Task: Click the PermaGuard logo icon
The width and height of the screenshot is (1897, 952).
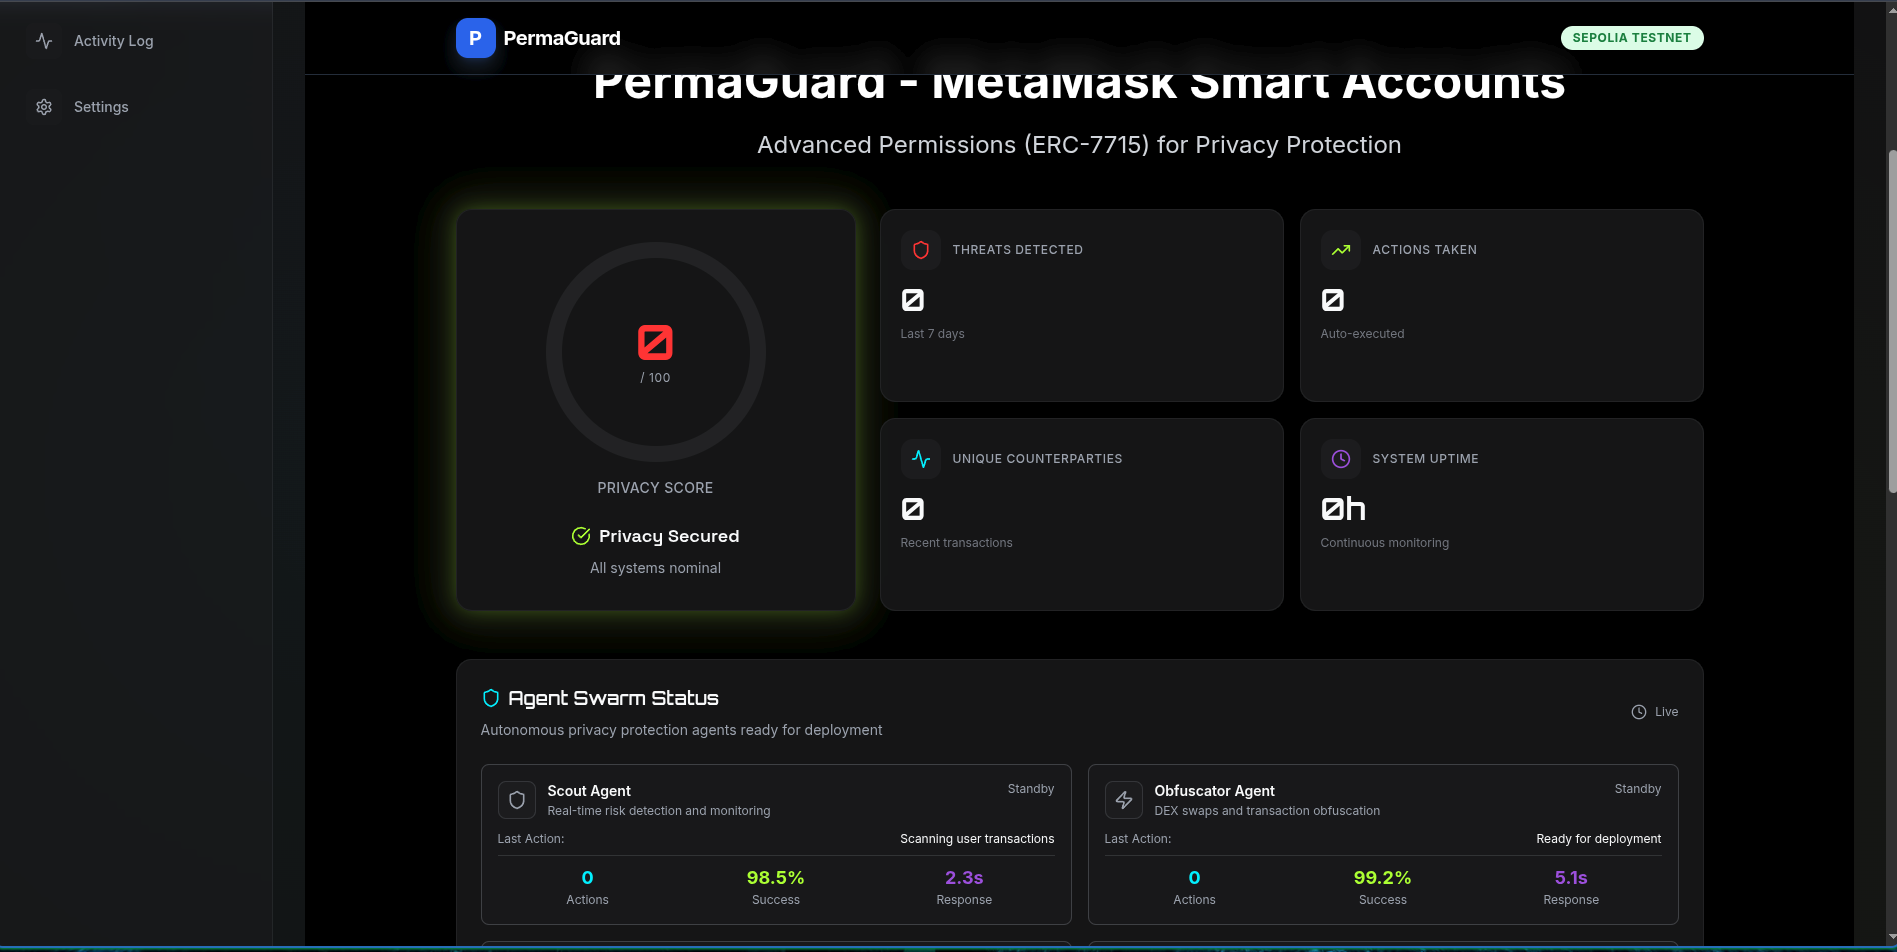Action: pyautogui.click(x=475, y=38)
